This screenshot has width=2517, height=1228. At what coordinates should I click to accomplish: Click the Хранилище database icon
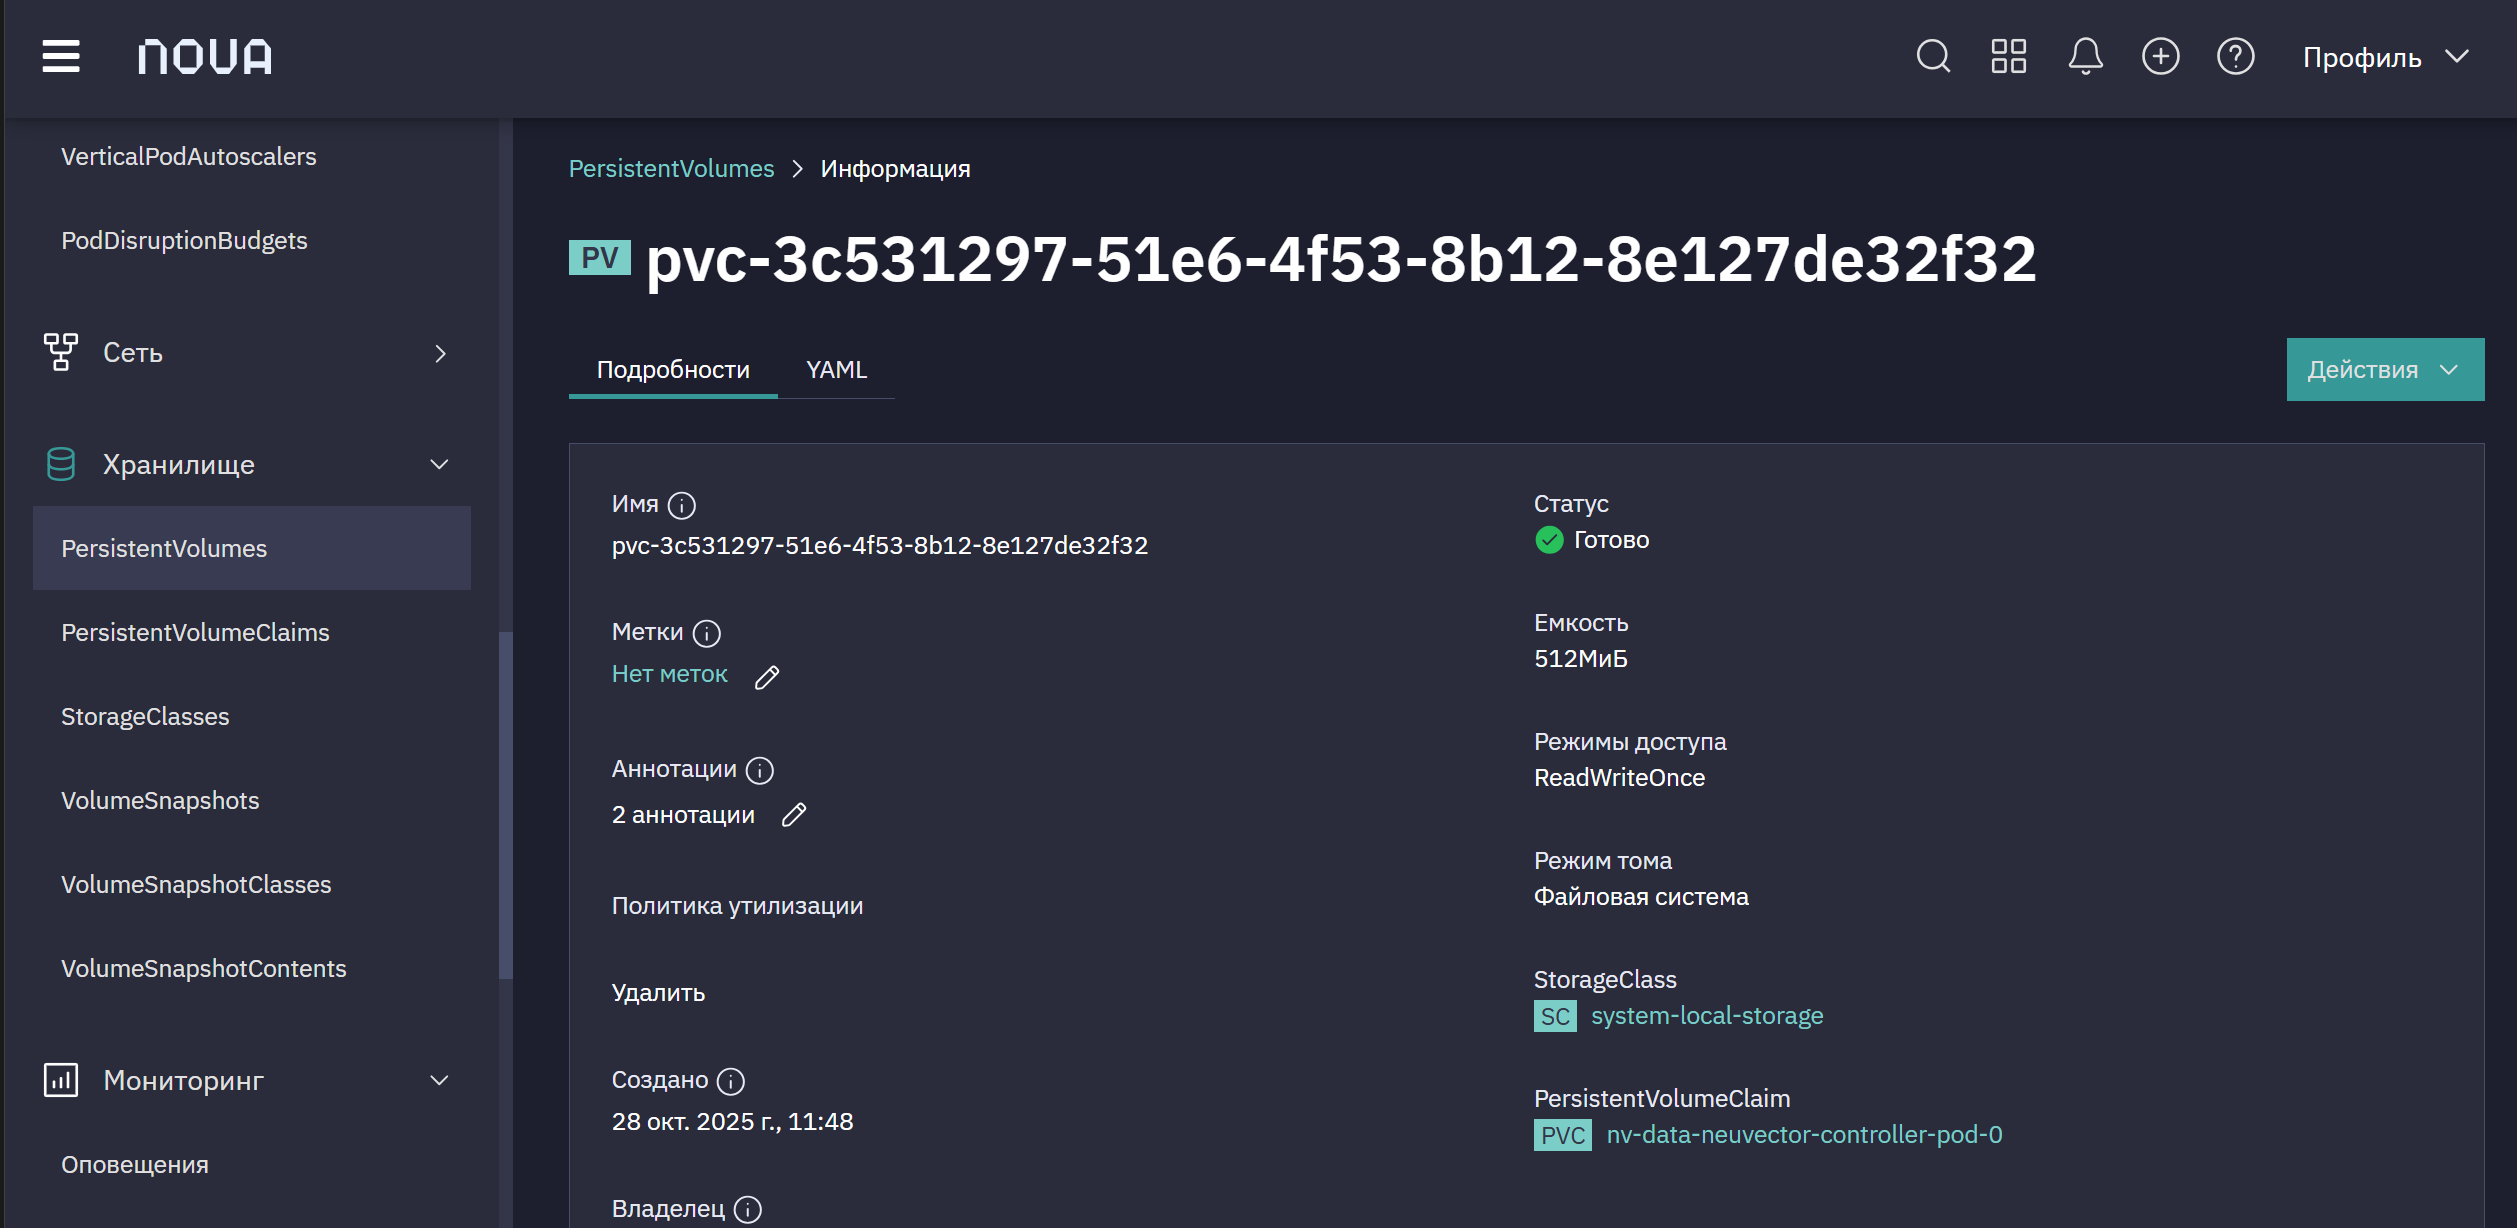pyautogui.click(x=61, y=464)
